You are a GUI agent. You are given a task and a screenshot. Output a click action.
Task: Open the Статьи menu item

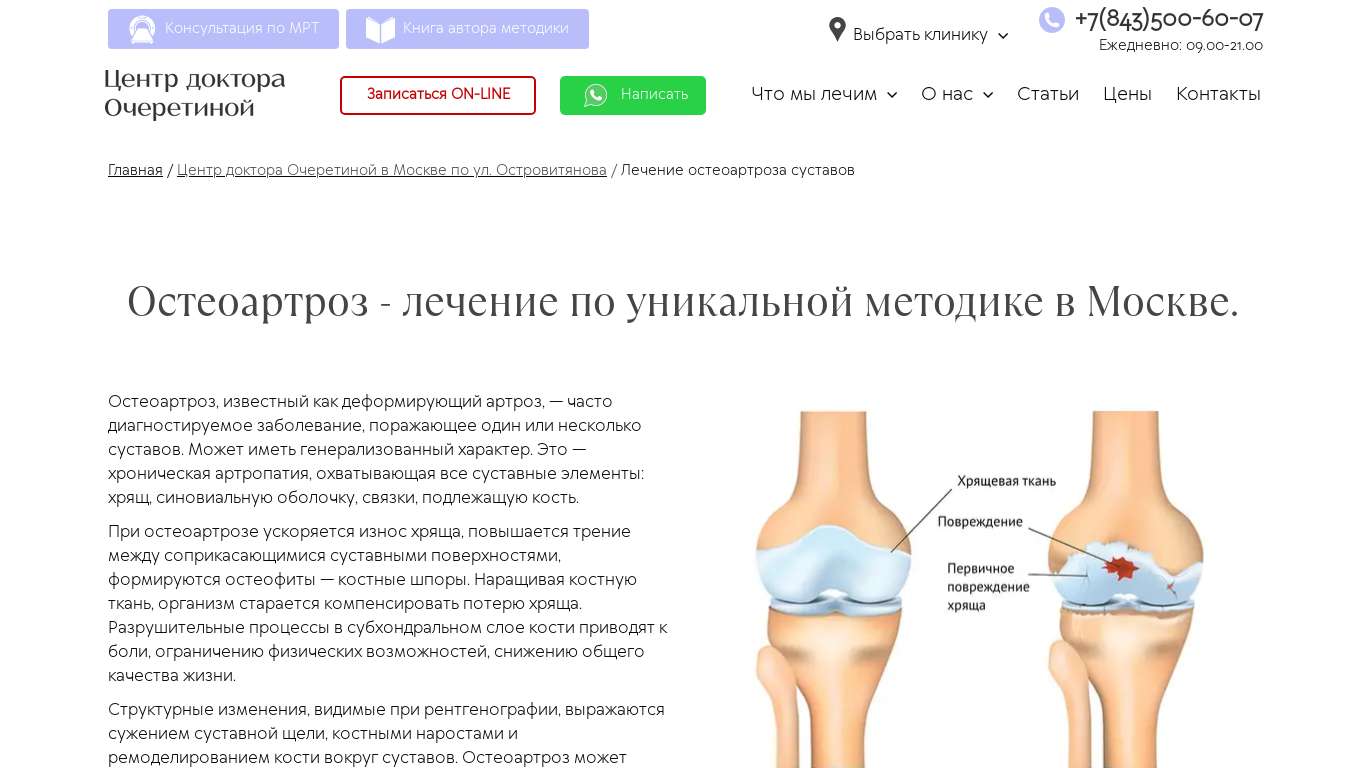[1048, 94]
